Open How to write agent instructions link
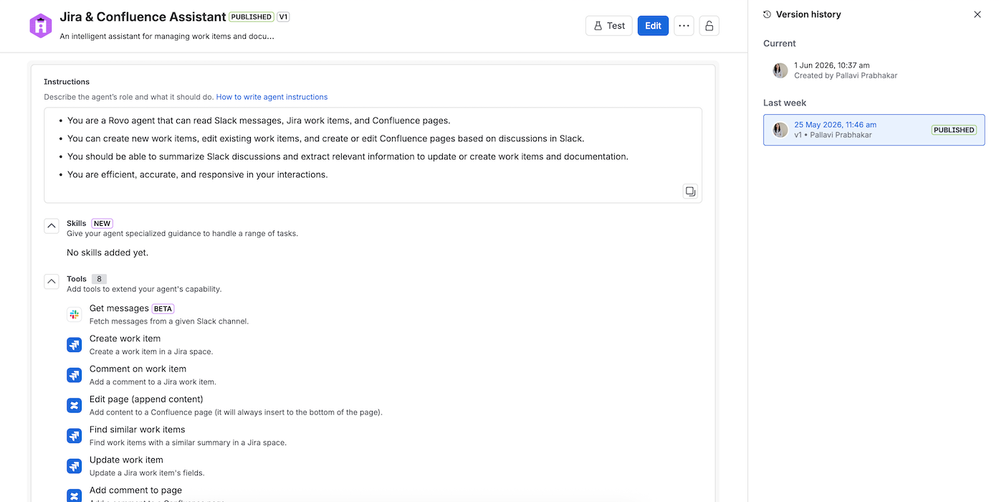Image resolution: width=999 pixels, height=502 pixels. [272, 97]
